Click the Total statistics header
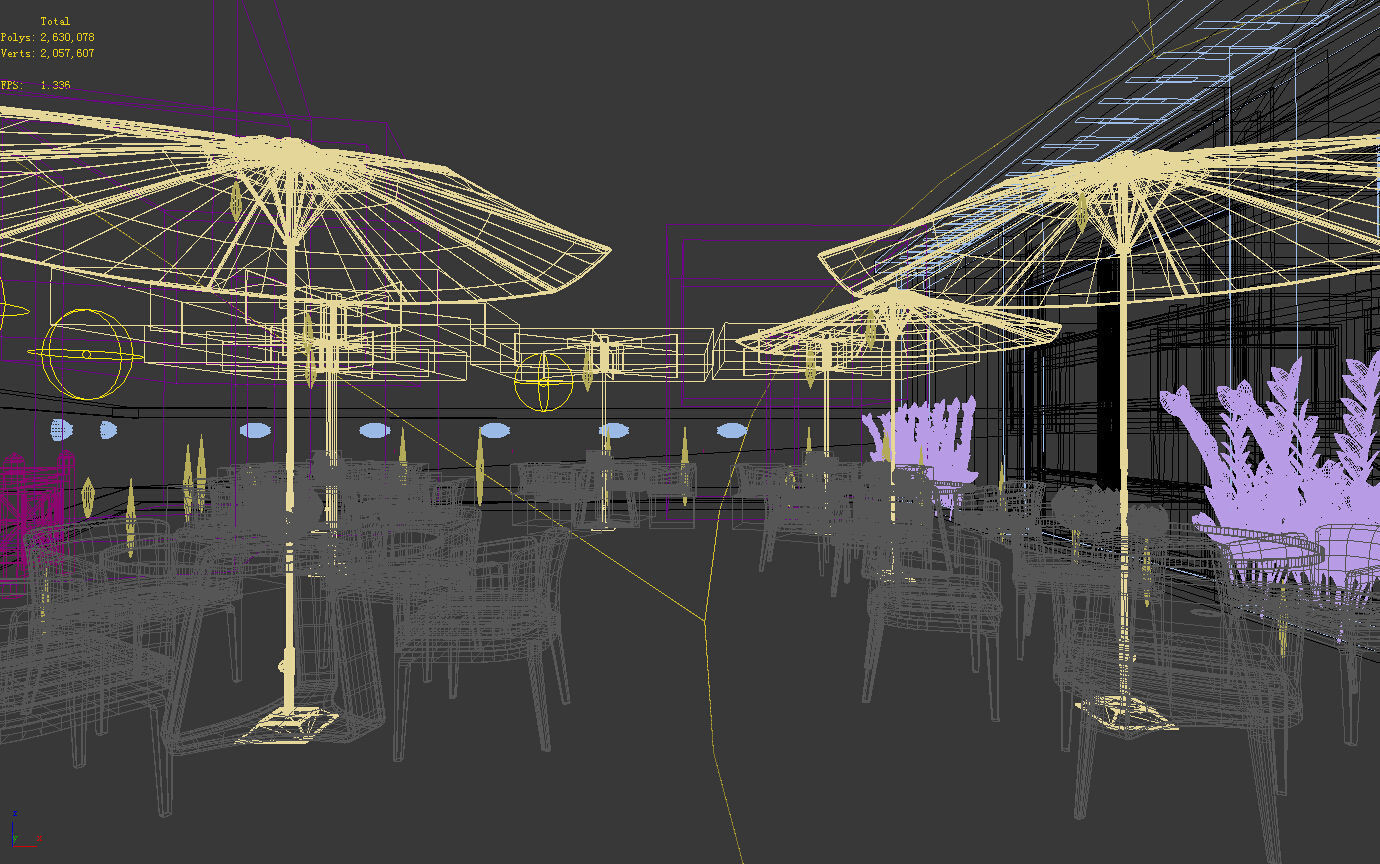The image size is (1380, 864). (55, 21)
